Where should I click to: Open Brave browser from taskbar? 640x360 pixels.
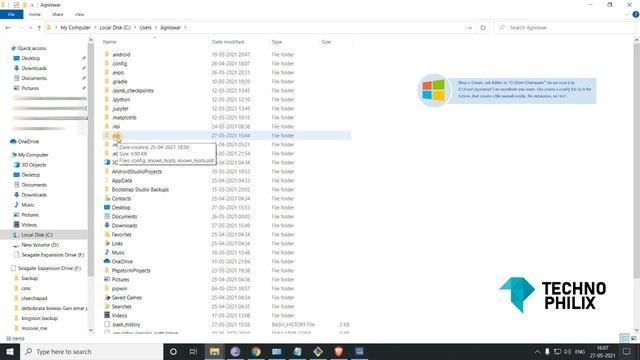point(338,351)
